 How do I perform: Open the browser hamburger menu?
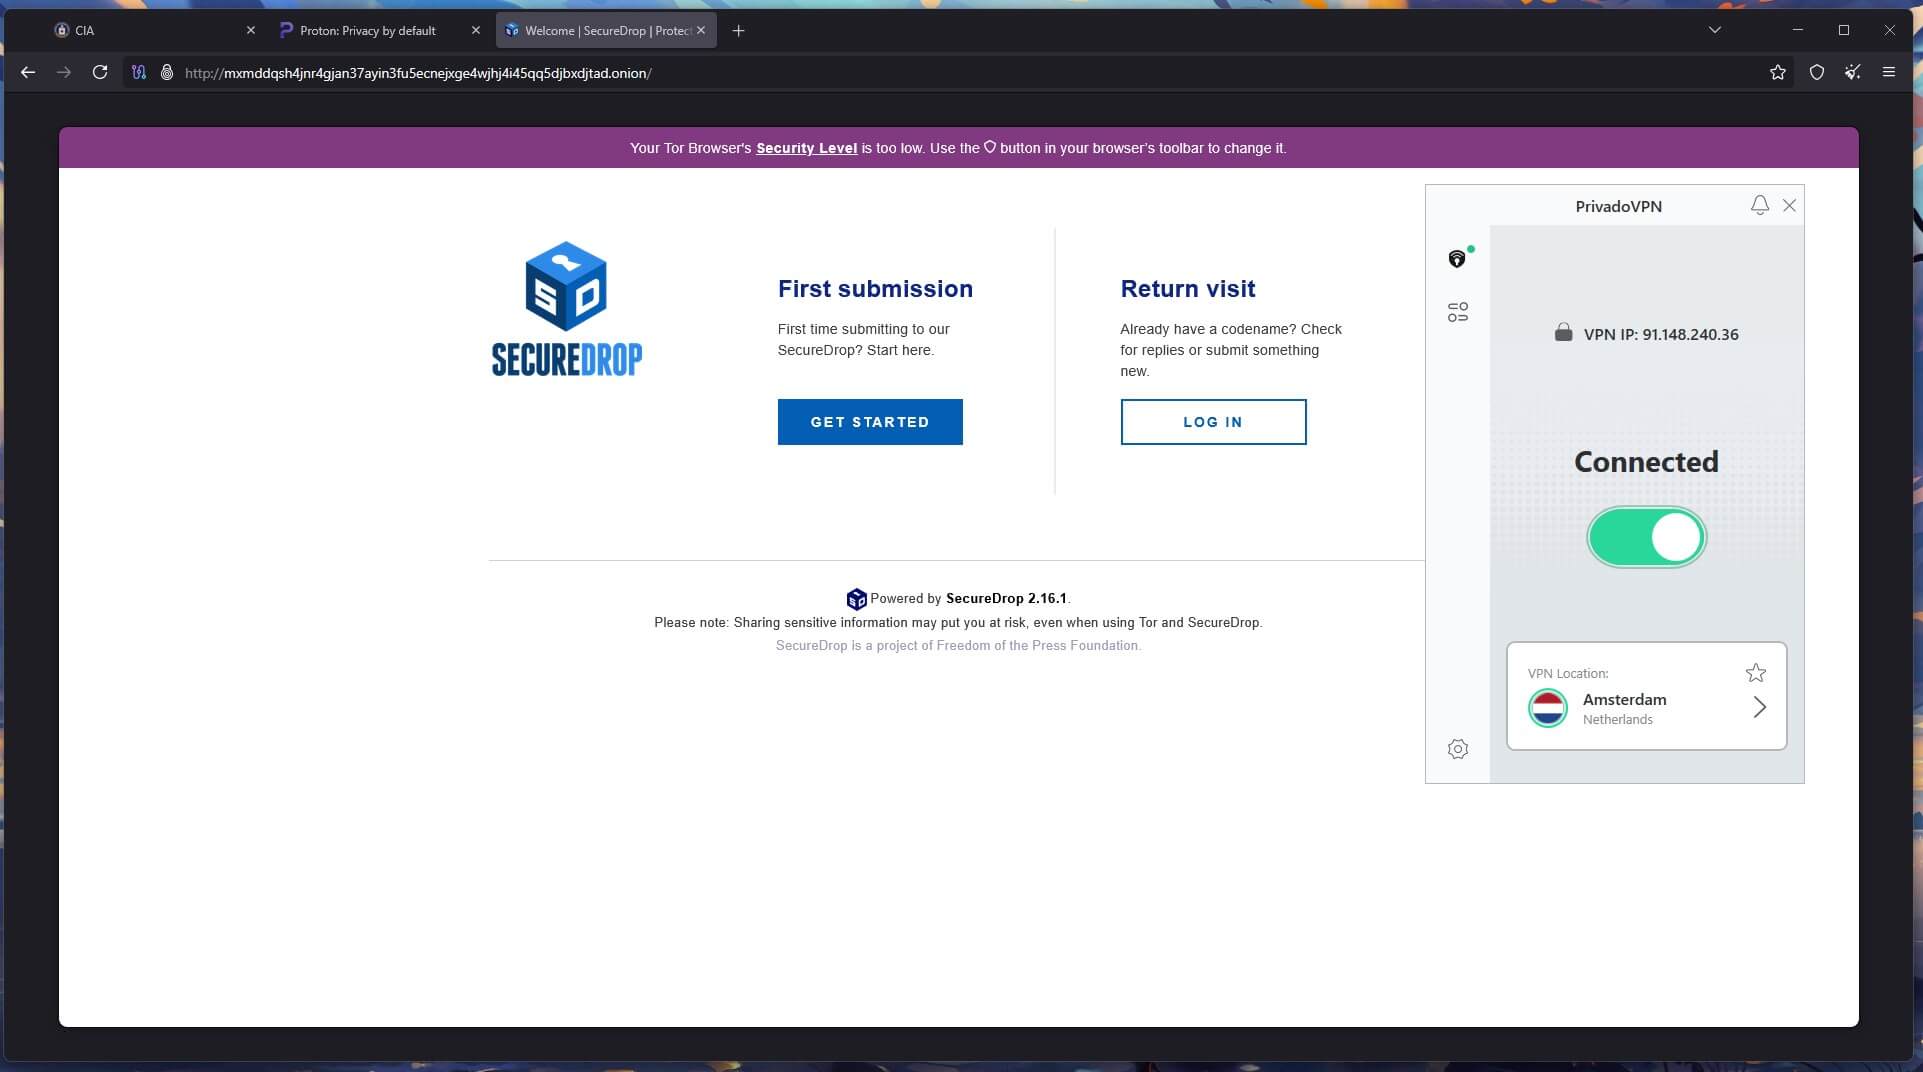1888,72
